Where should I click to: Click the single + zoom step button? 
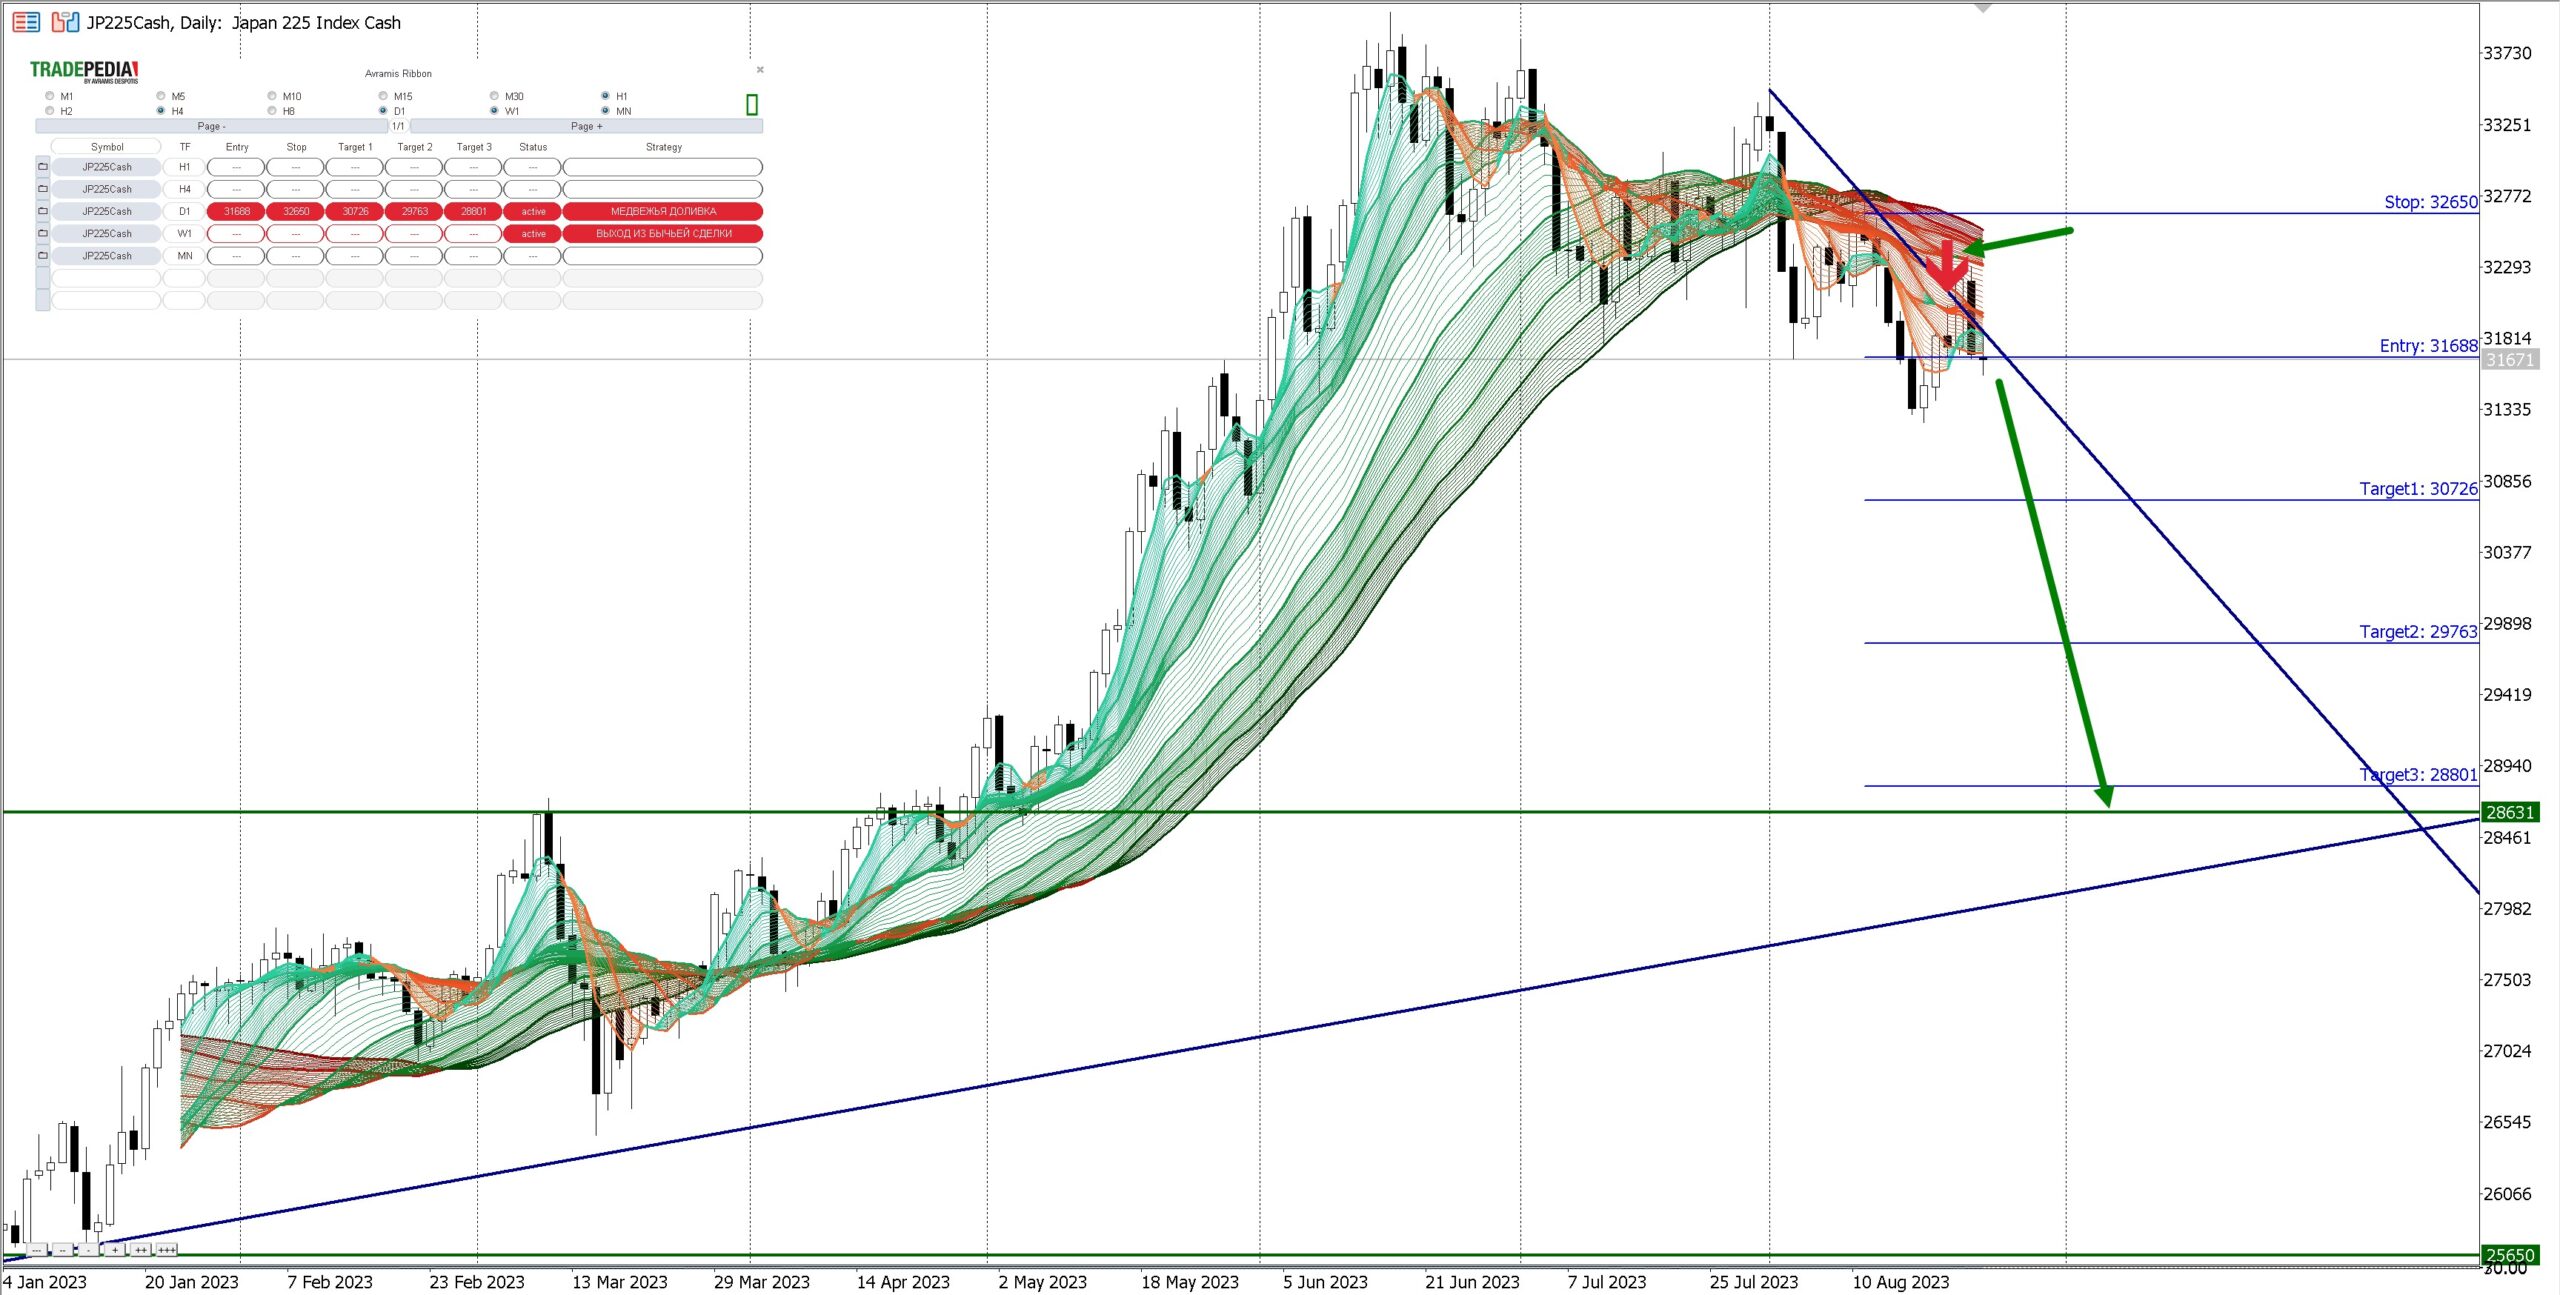pyautogui.click(x=115, y=1250)
